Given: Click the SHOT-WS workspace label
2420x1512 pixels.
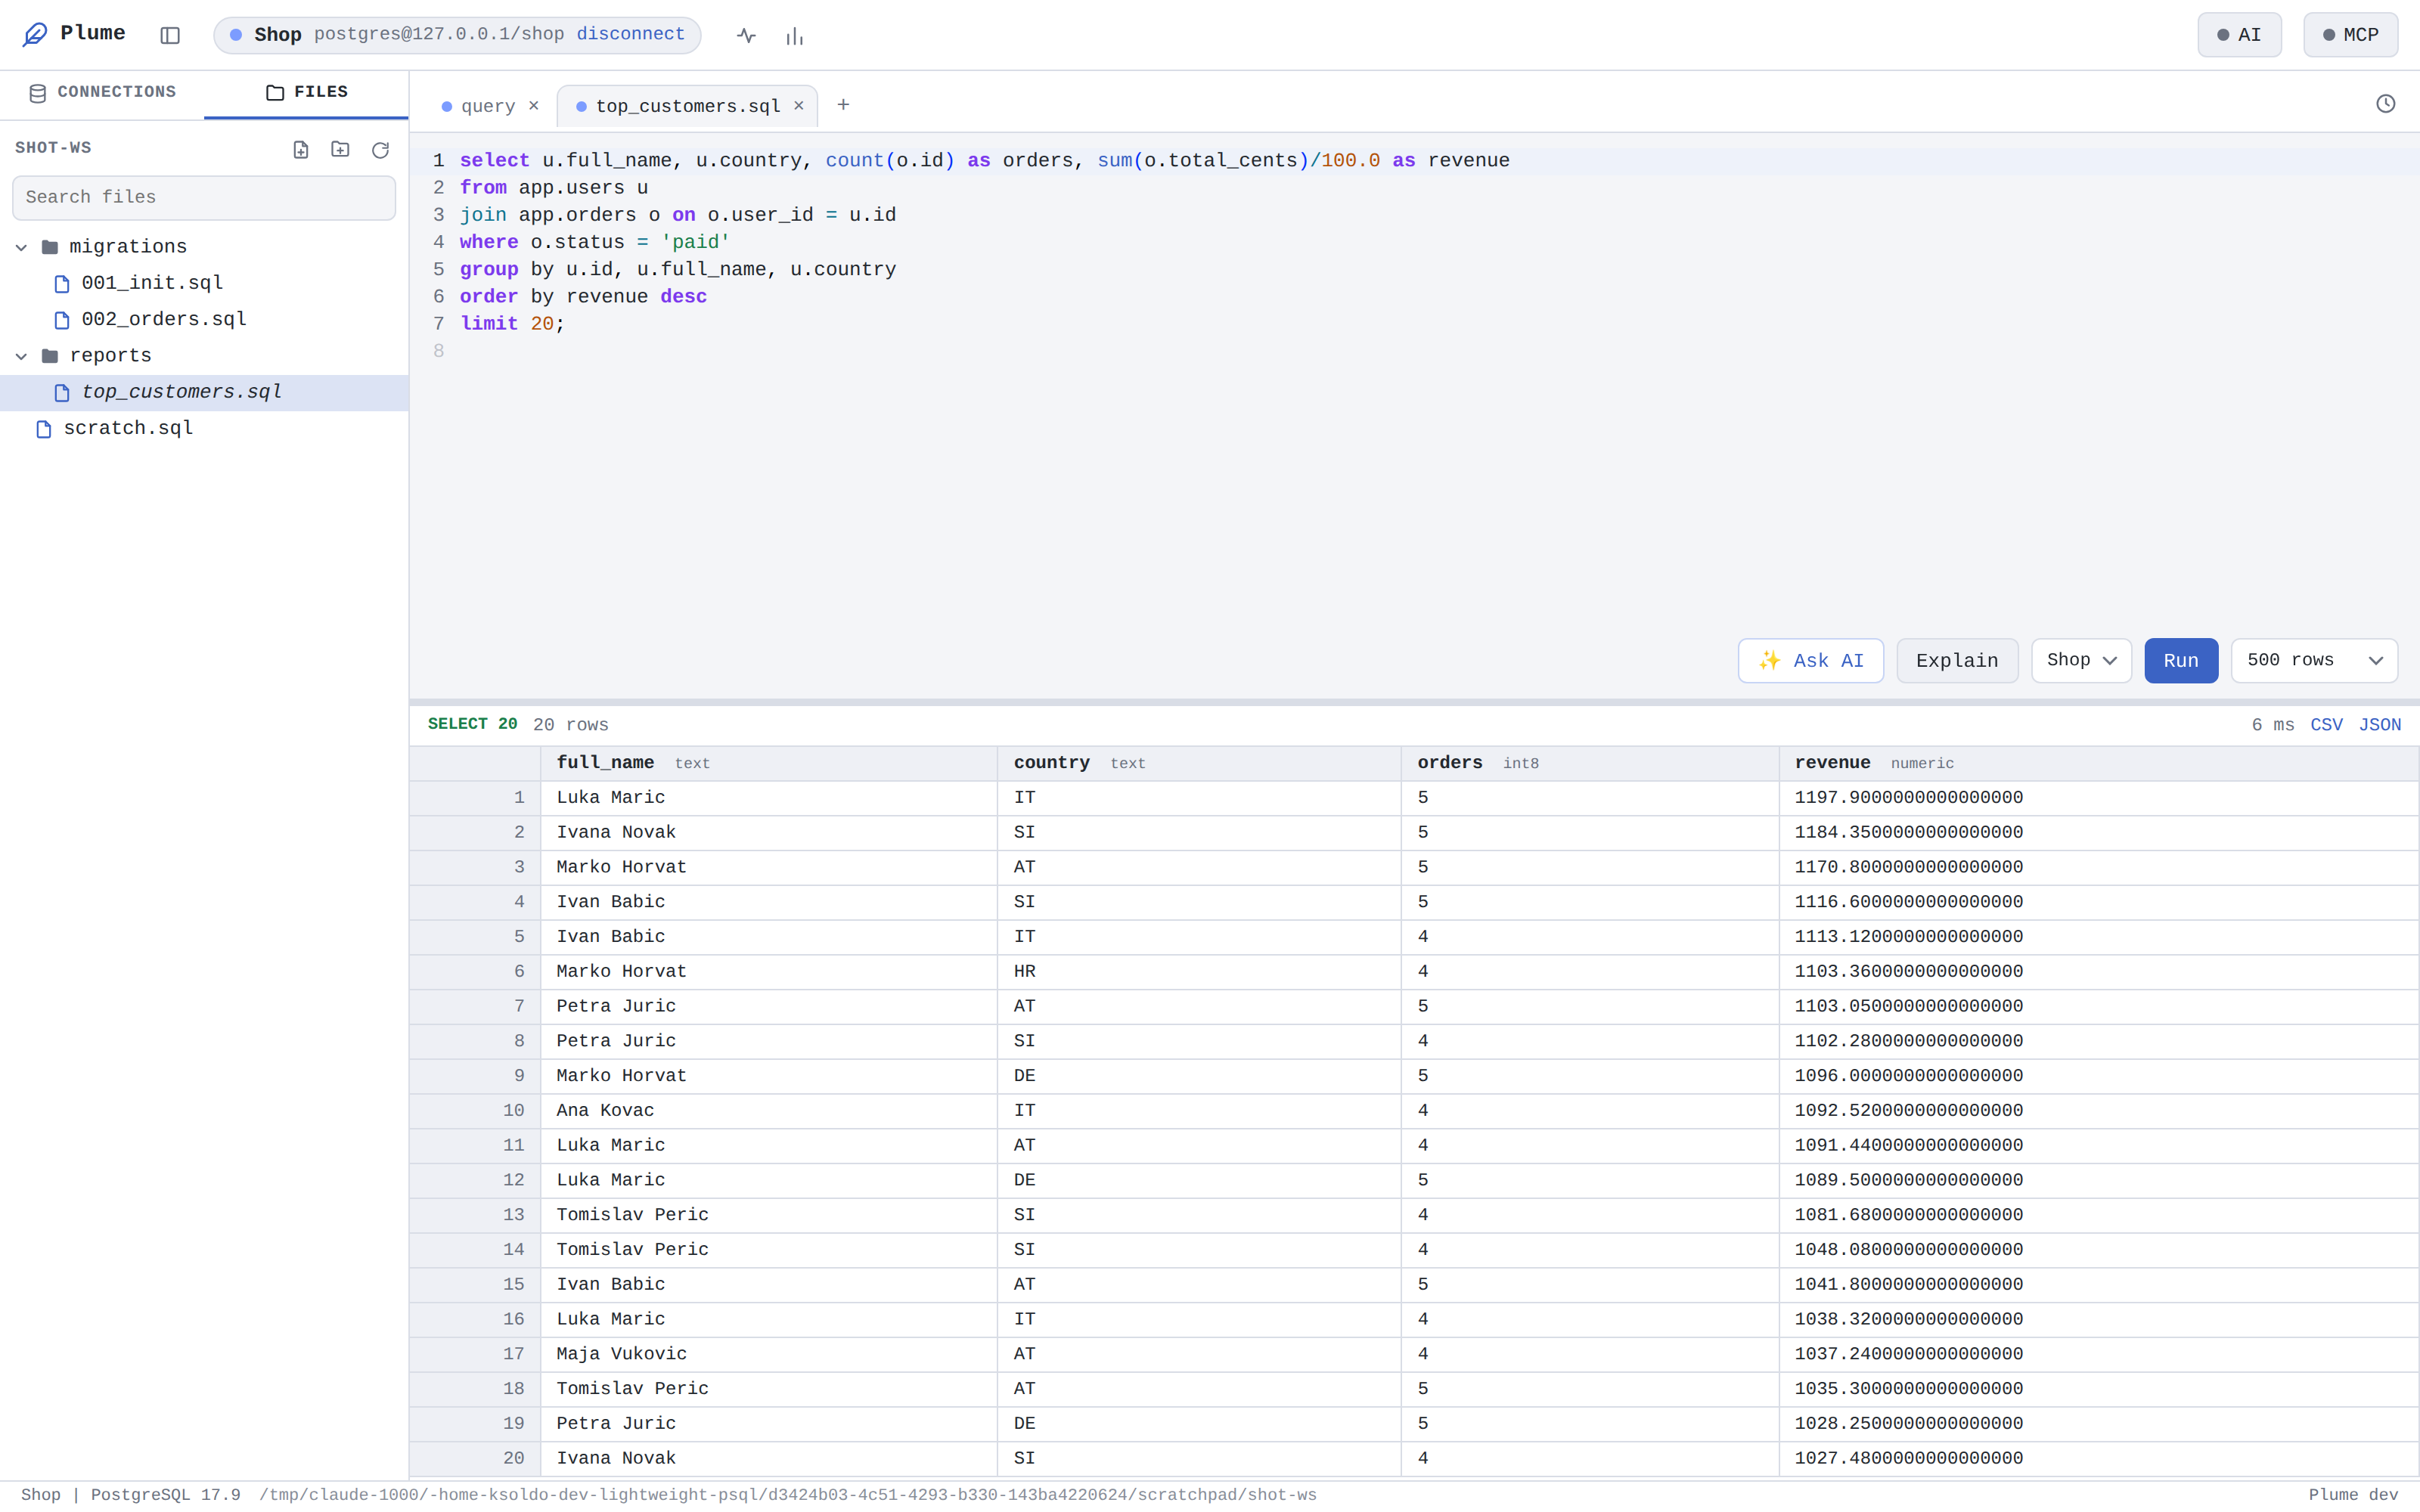Looking at the screenshot, I should (53, 148).
